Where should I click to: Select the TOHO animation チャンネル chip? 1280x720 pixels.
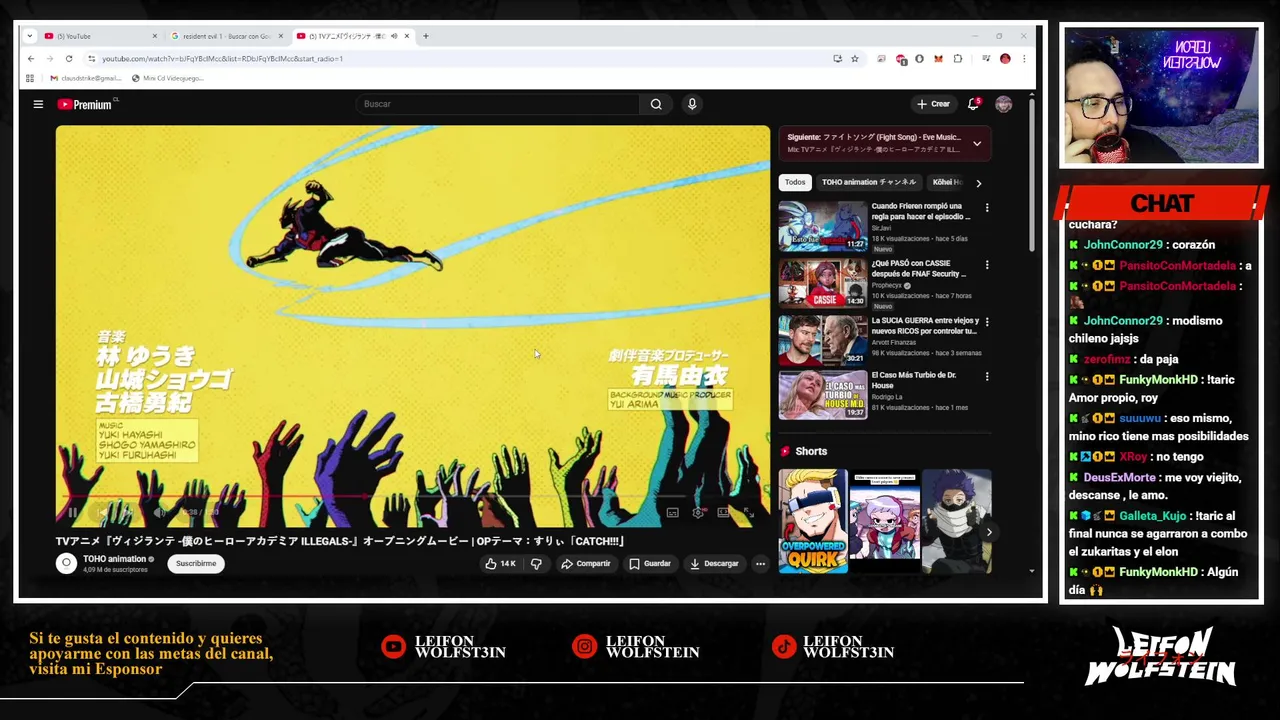coord(868,182)
